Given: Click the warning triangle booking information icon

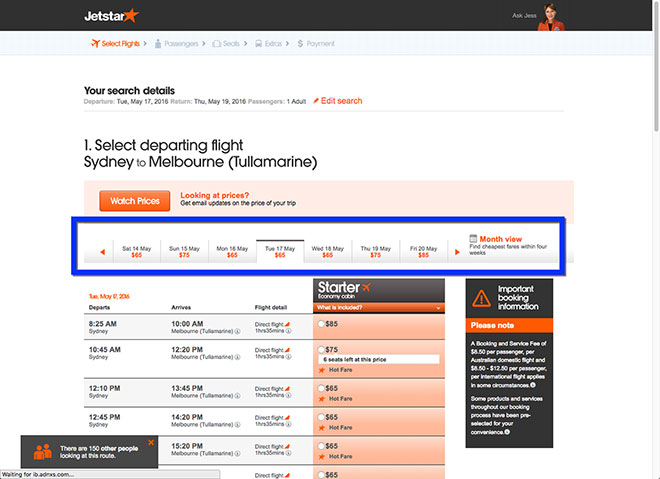Looking at the screenshot, I should 481,298.
